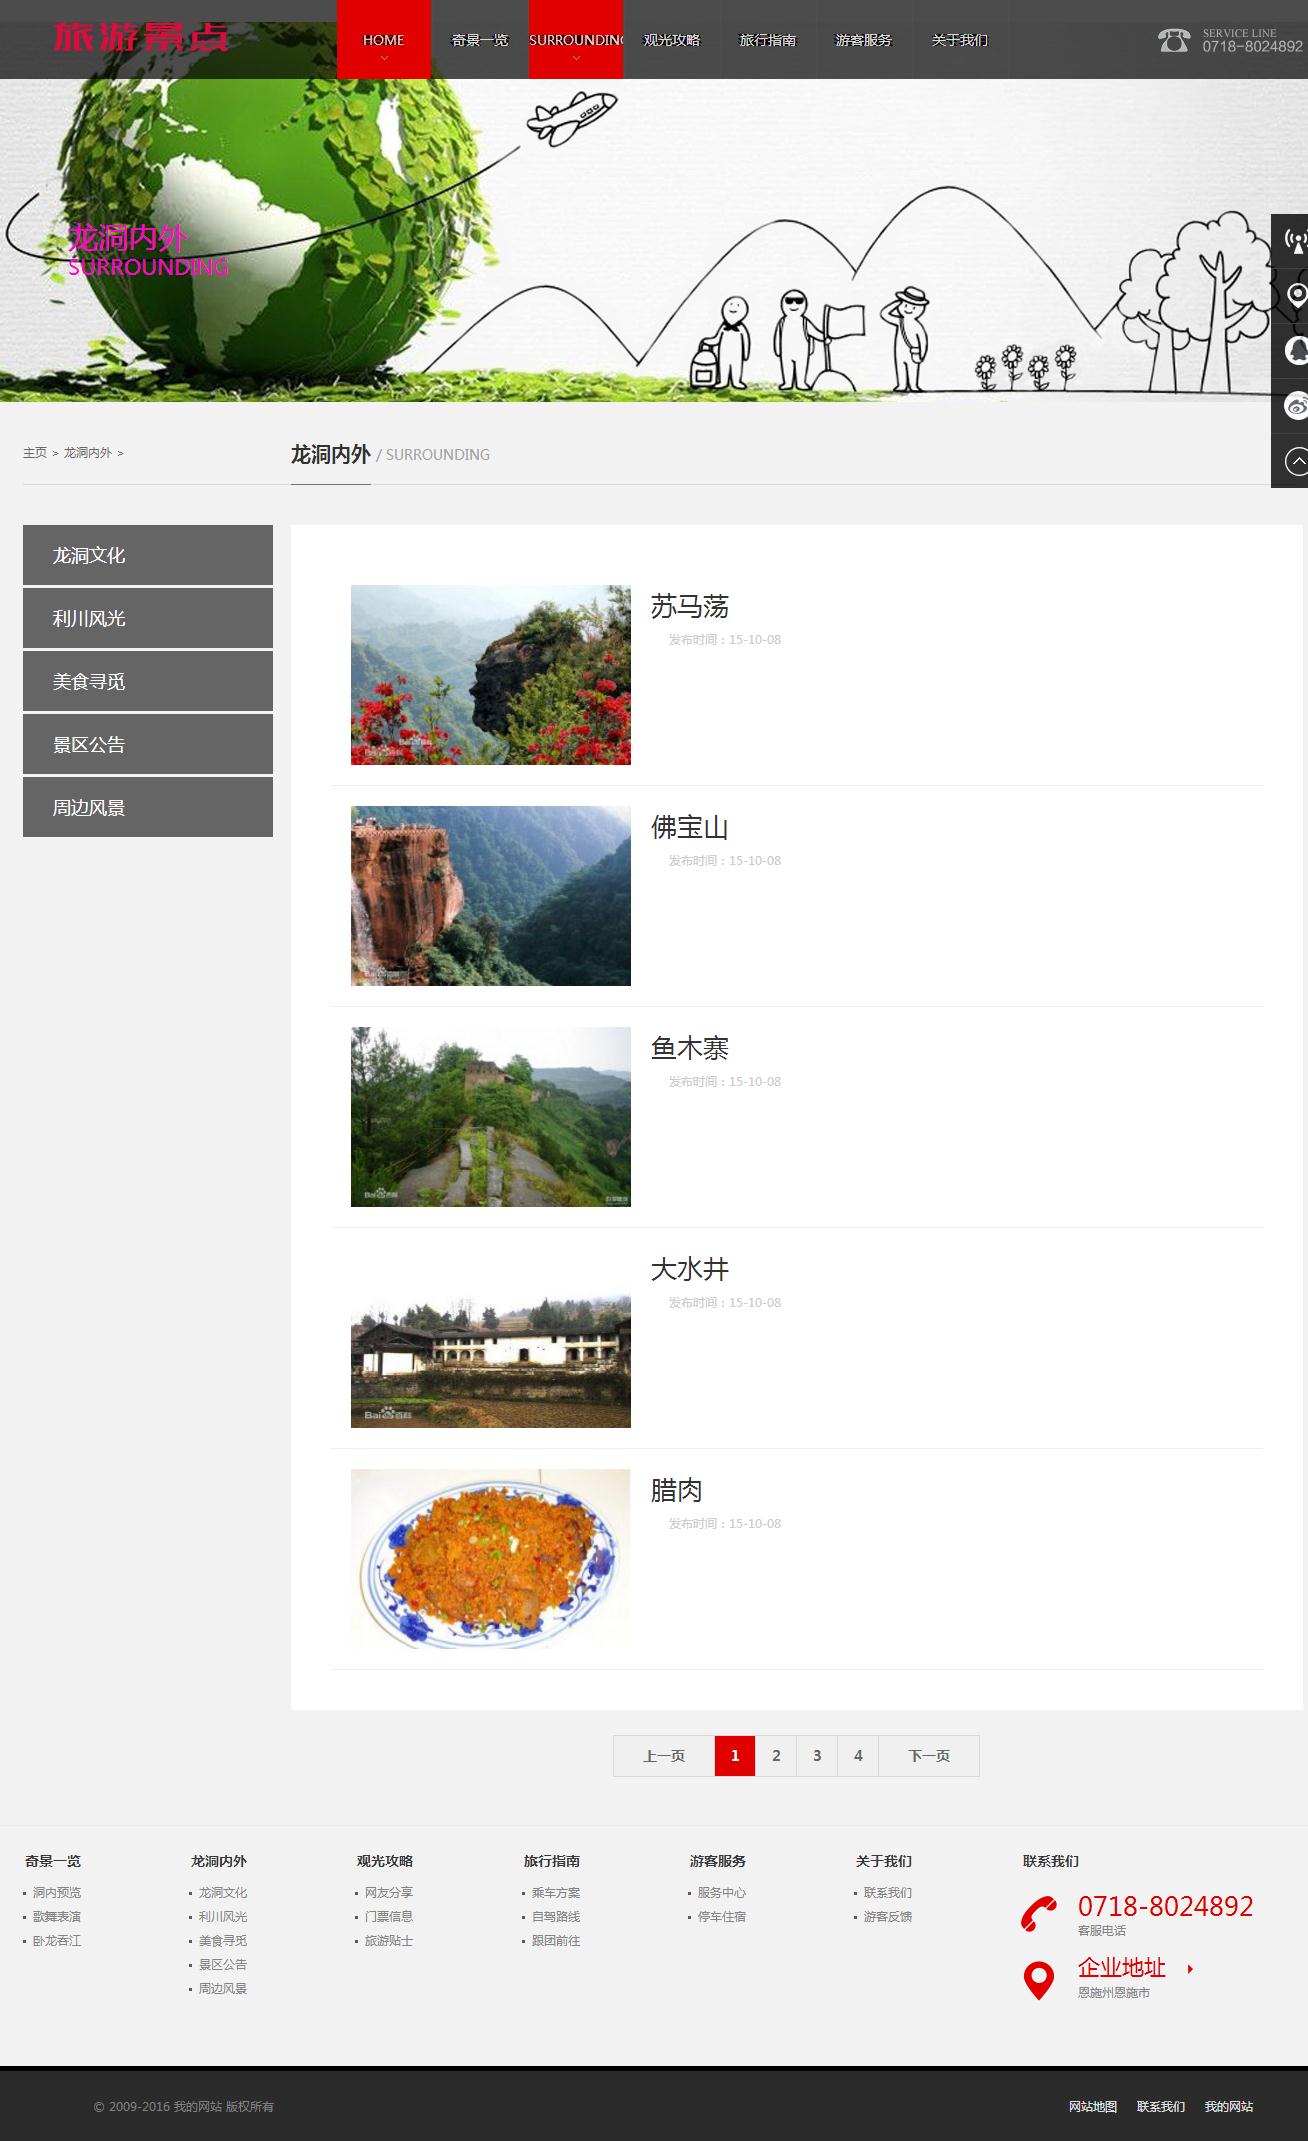Select 美食寻觅 in the left sidebar

(148, 681)
